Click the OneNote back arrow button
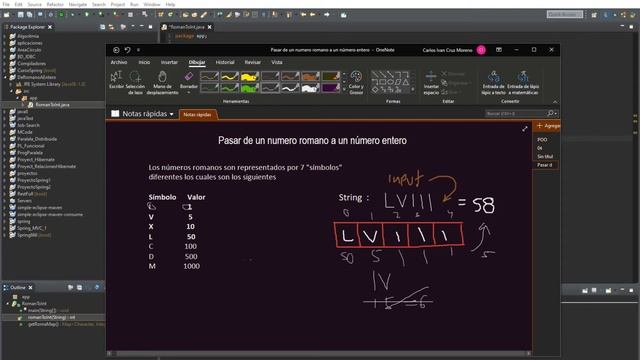 pyautogui.click(x=116, y=50)
